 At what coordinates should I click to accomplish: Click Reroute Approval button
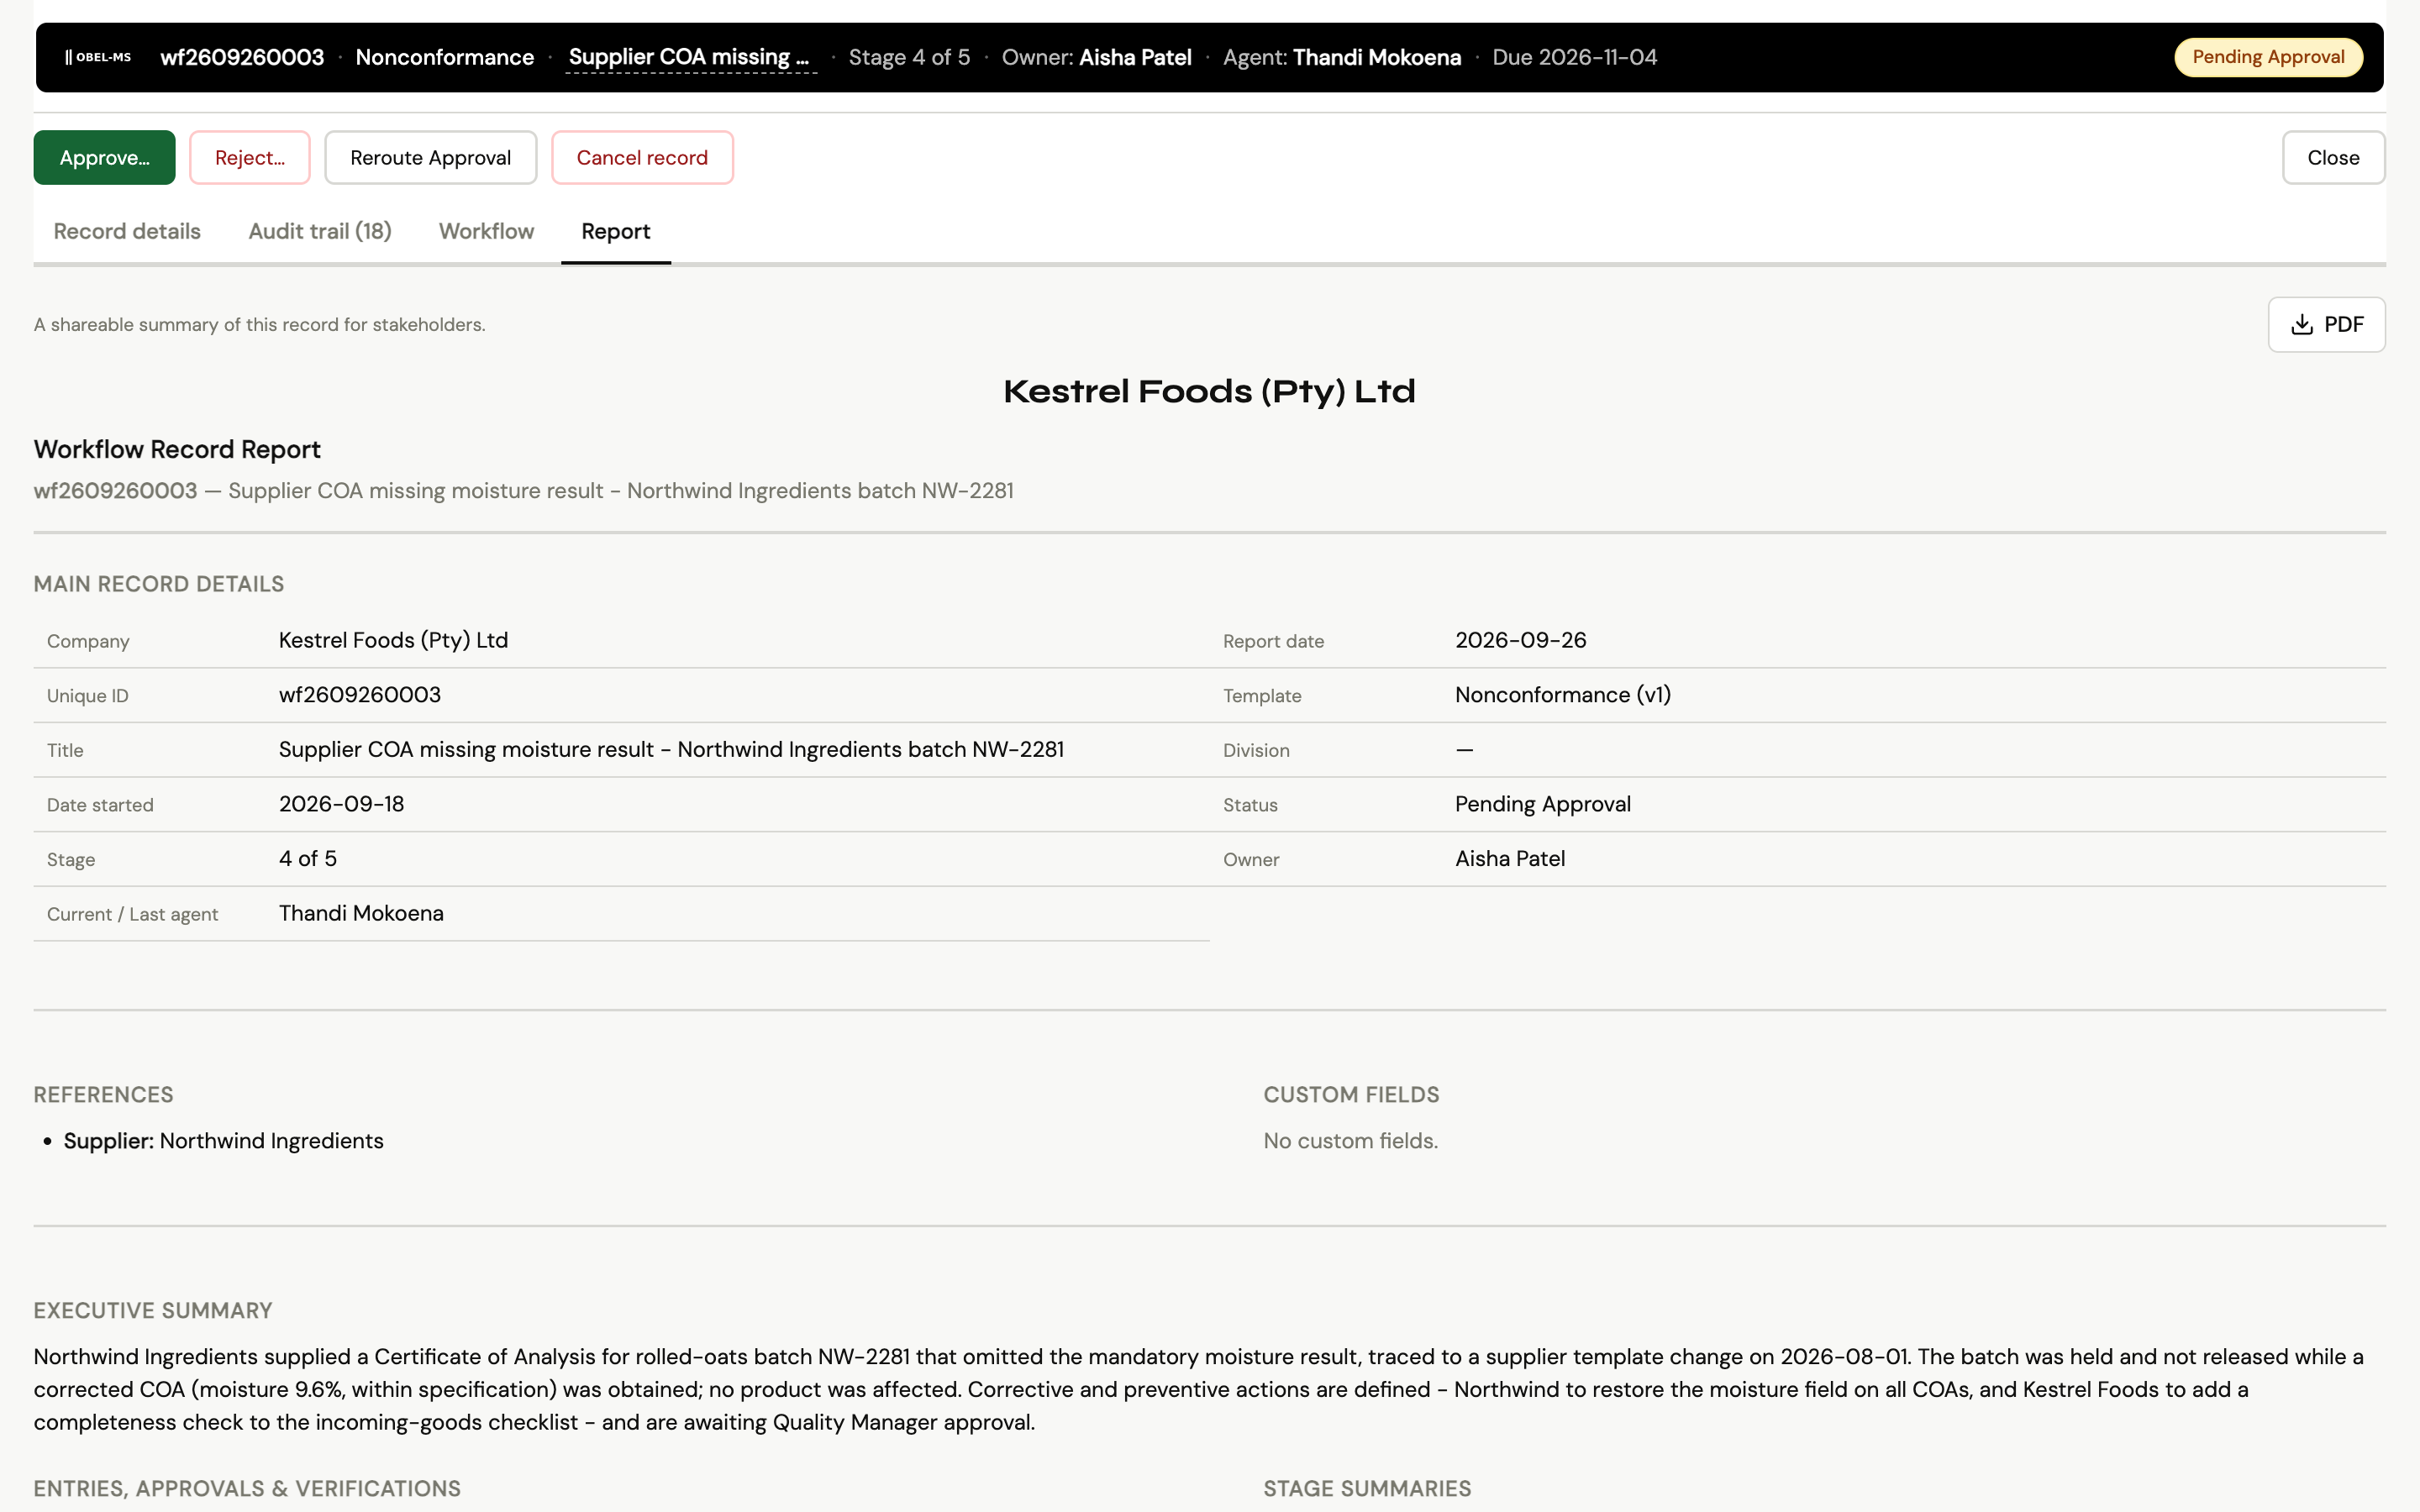431,158
